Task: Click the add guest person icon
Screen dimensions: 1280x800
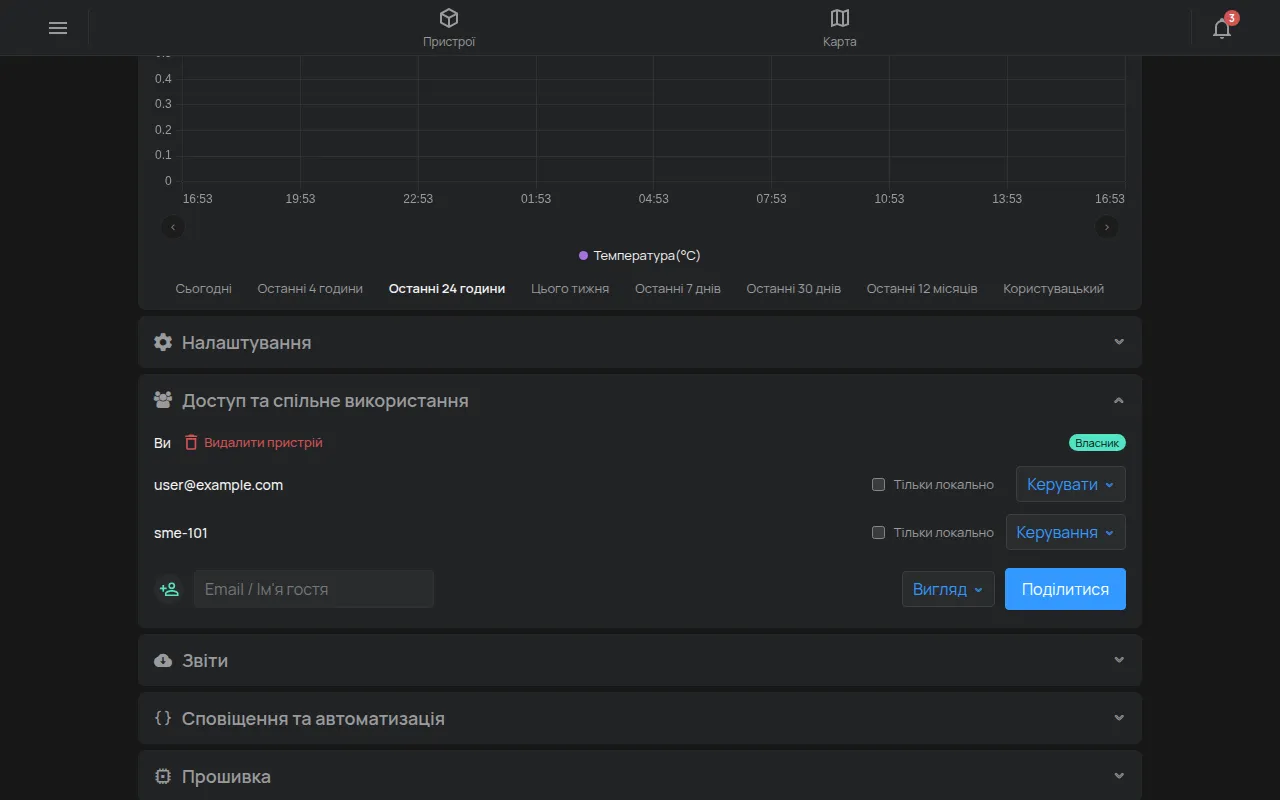Action: click(x=170, y=589)
